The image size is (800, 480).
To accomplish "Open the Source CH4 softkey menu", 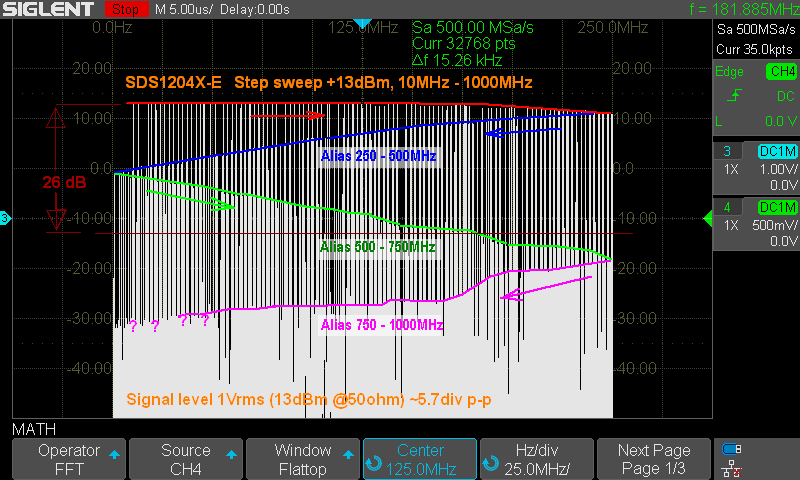I will tap(186, 459).
